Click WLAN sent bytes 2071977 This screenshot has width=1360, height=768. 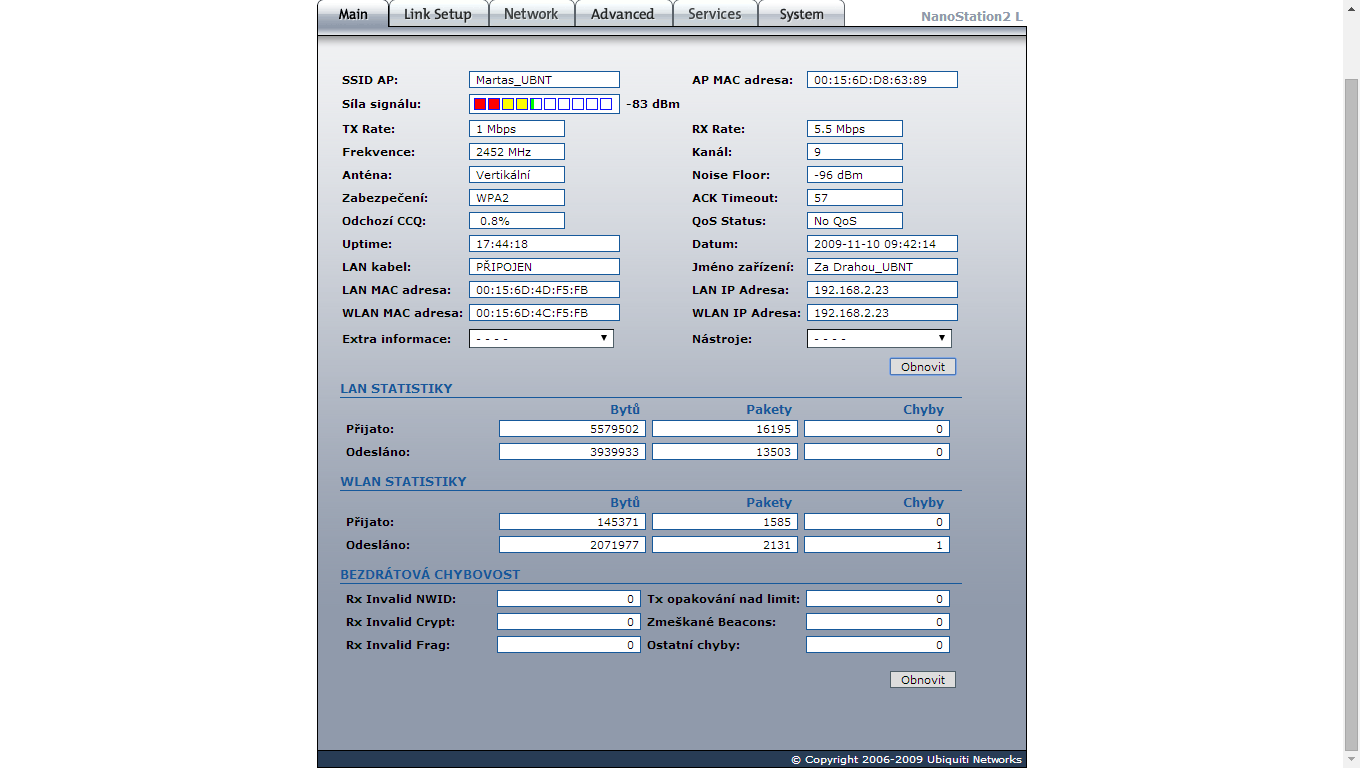coord(572,545)
